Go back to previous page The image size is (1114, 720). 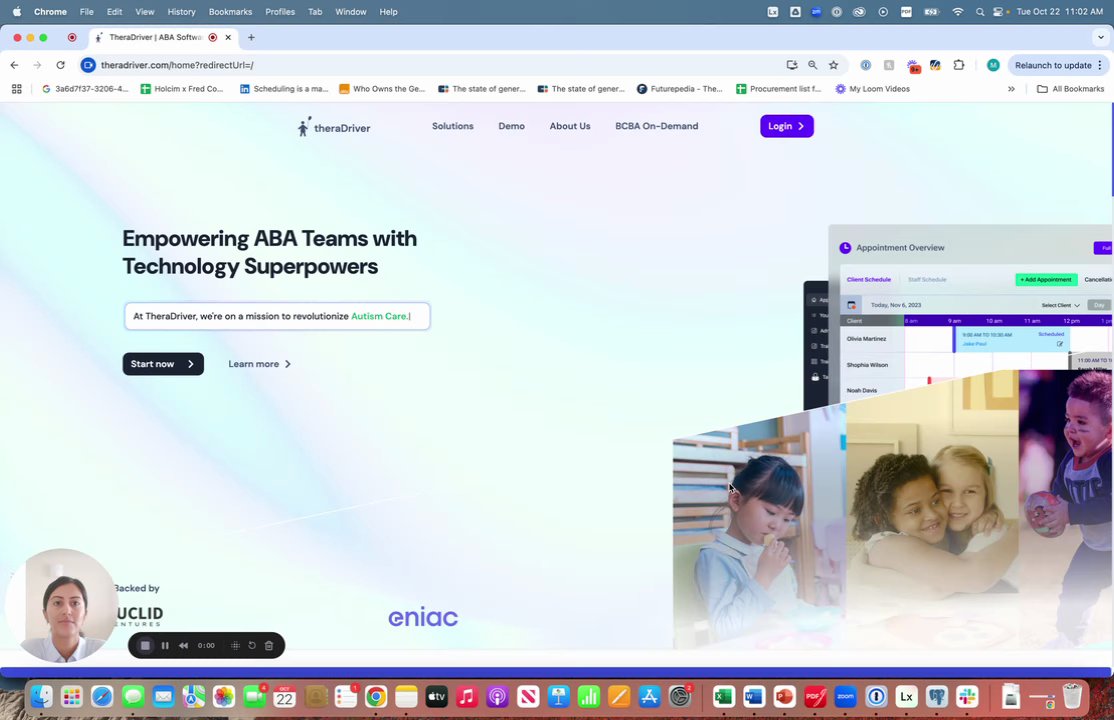[14, 65]
